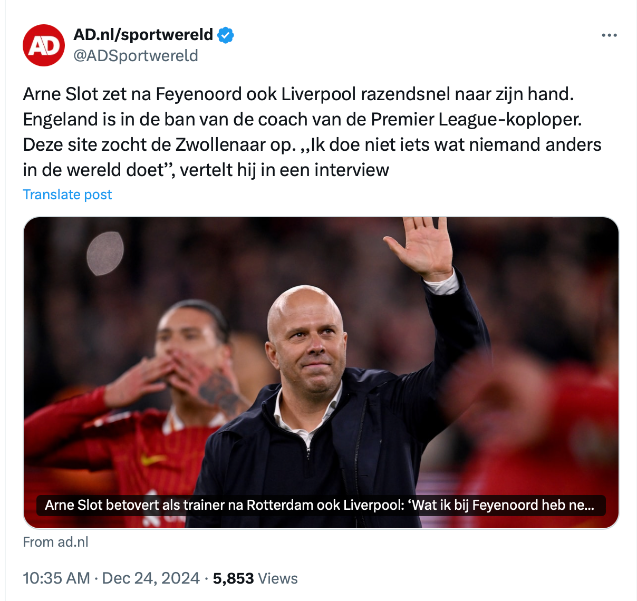This screenshot has width=637, height=601.
Task: Open the Arne Slot article preview image
Action: point(321,373)
